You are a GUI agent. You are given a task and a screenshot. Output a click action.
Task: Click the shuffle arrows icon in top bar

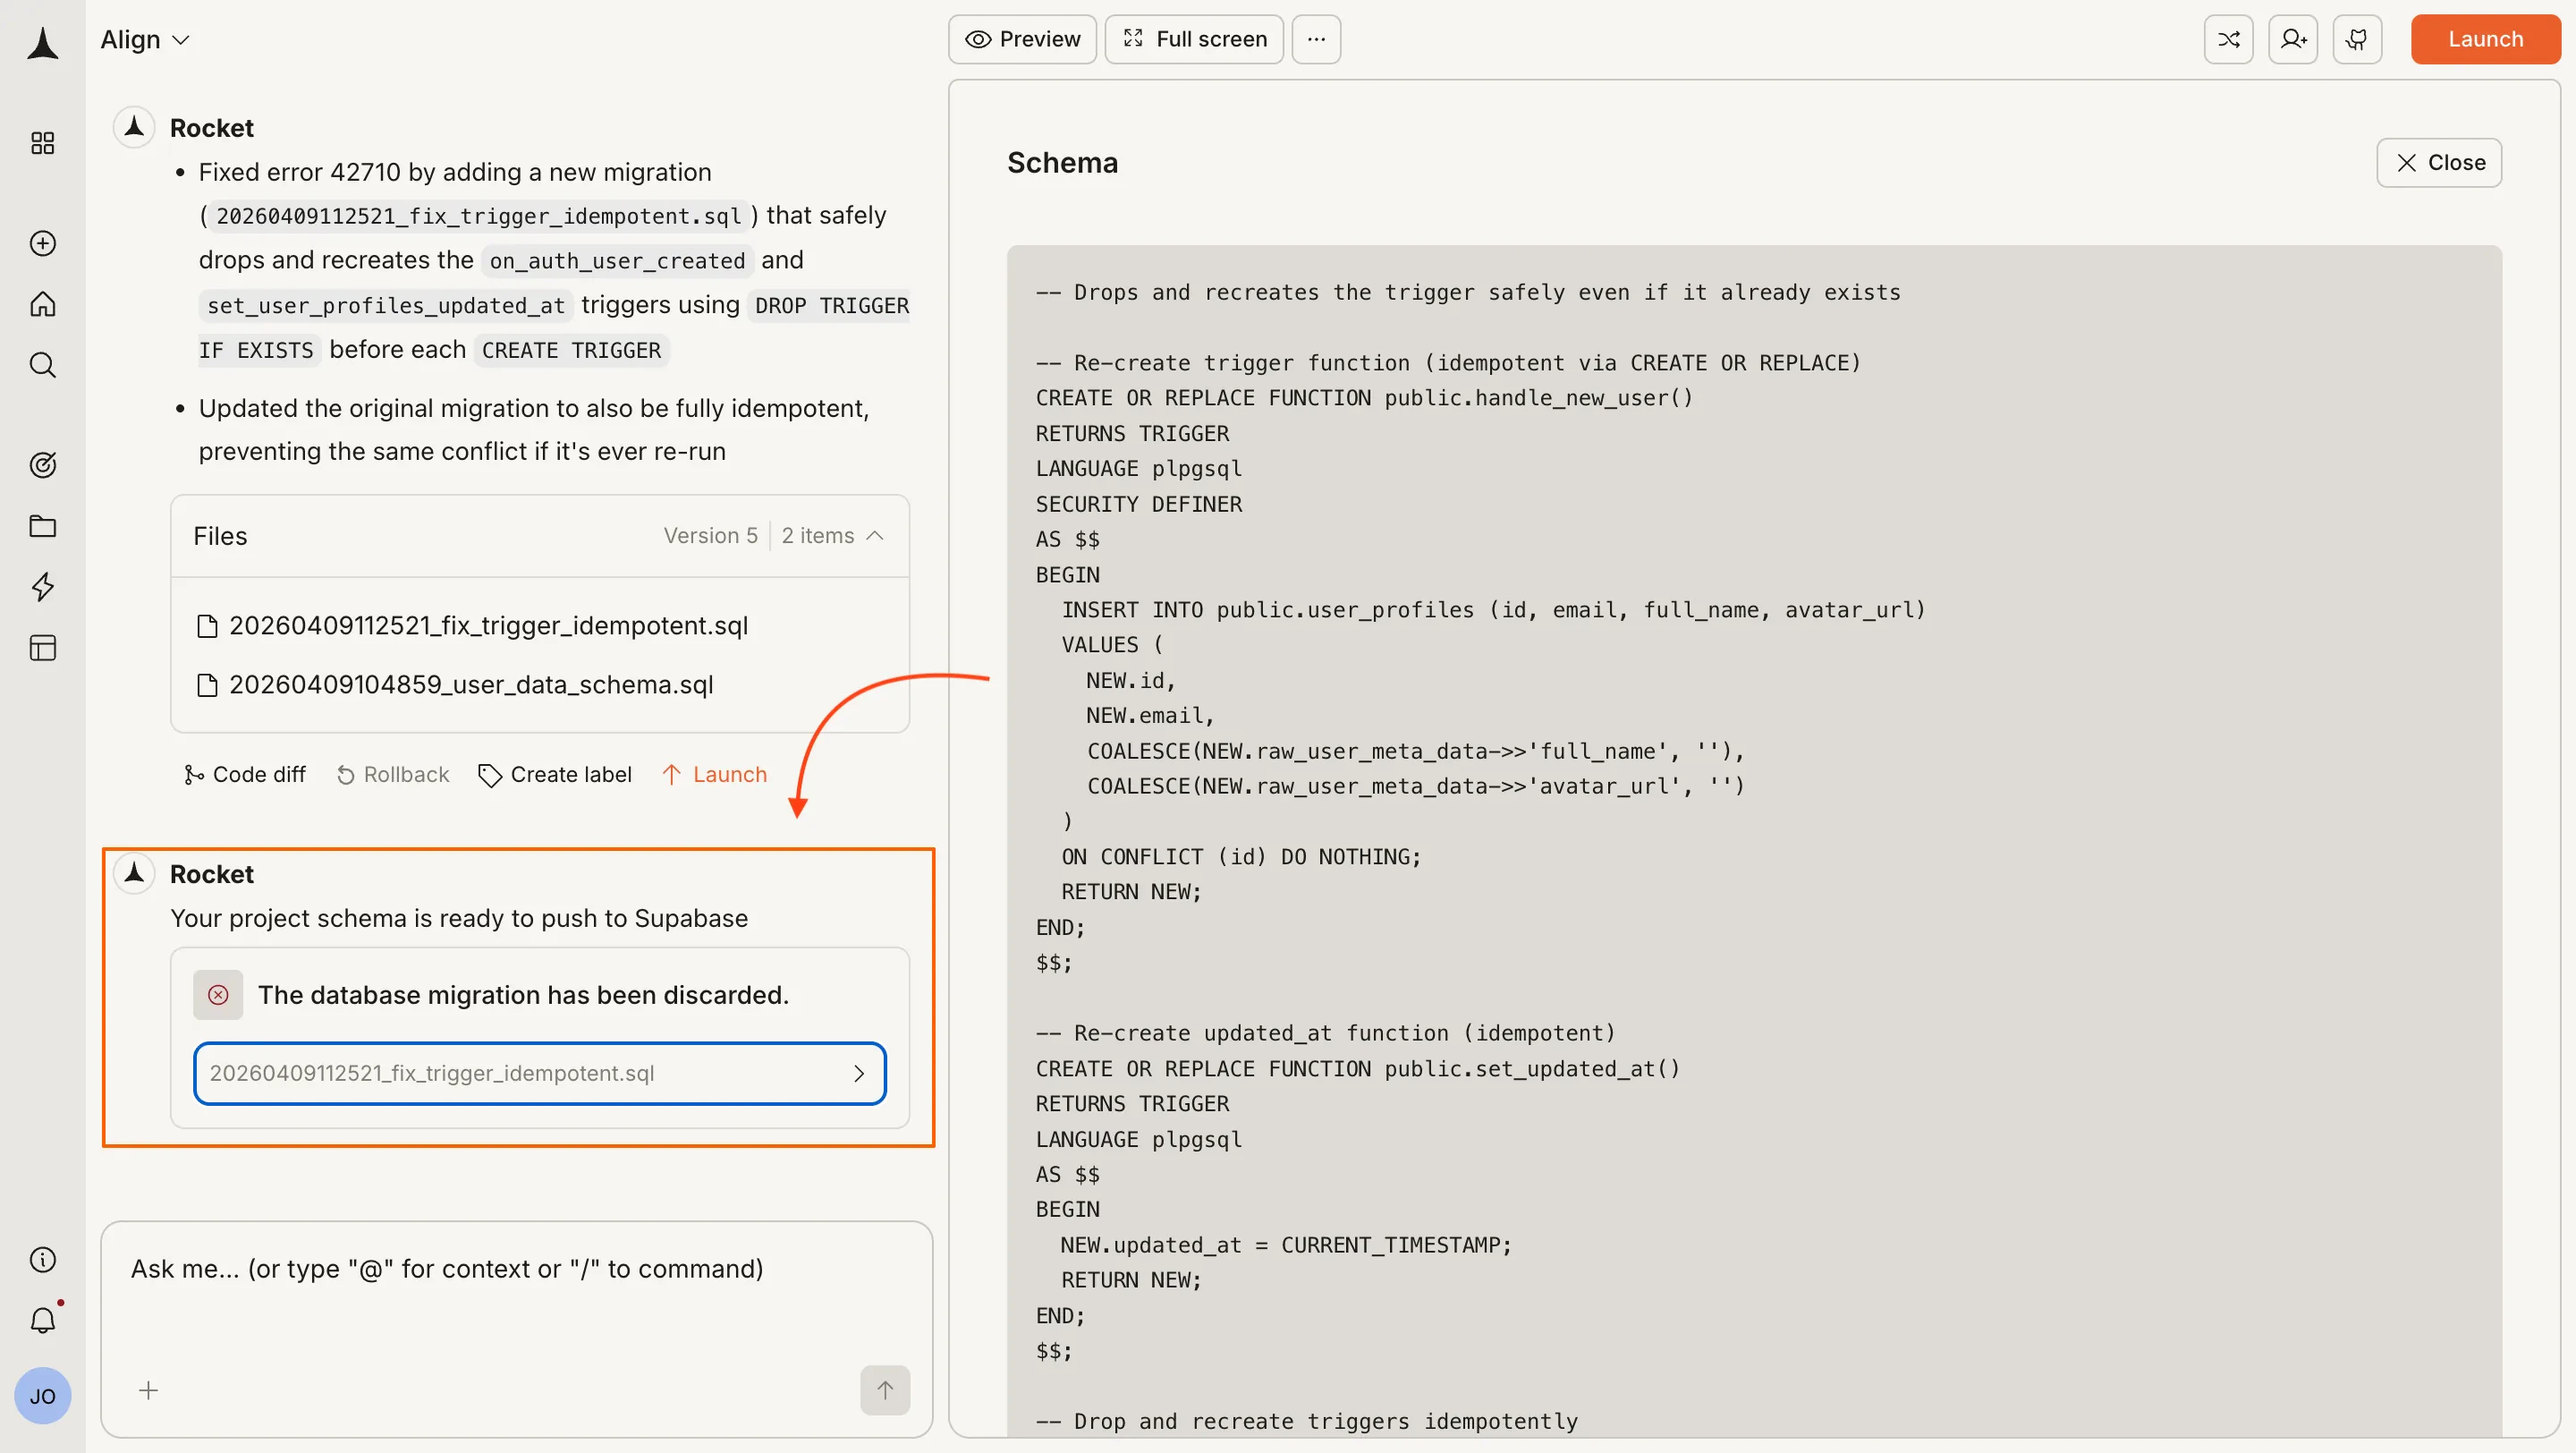[2228, 39]
